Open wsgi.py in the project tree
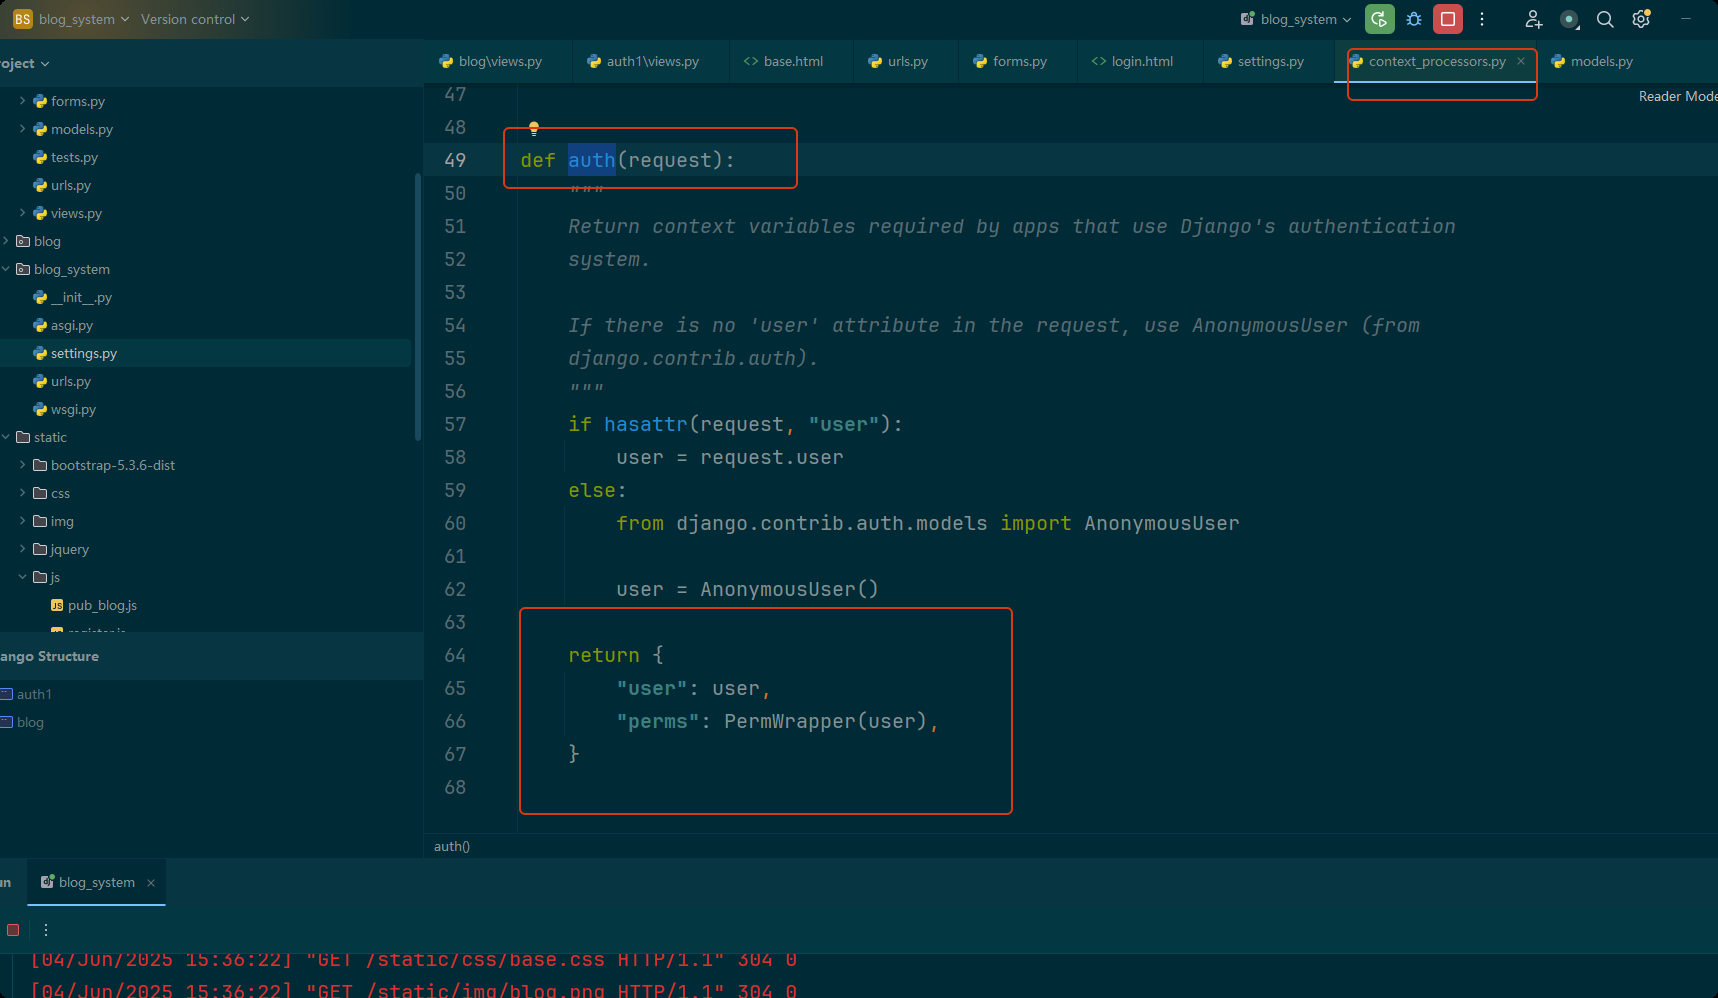 coord(73,409)
